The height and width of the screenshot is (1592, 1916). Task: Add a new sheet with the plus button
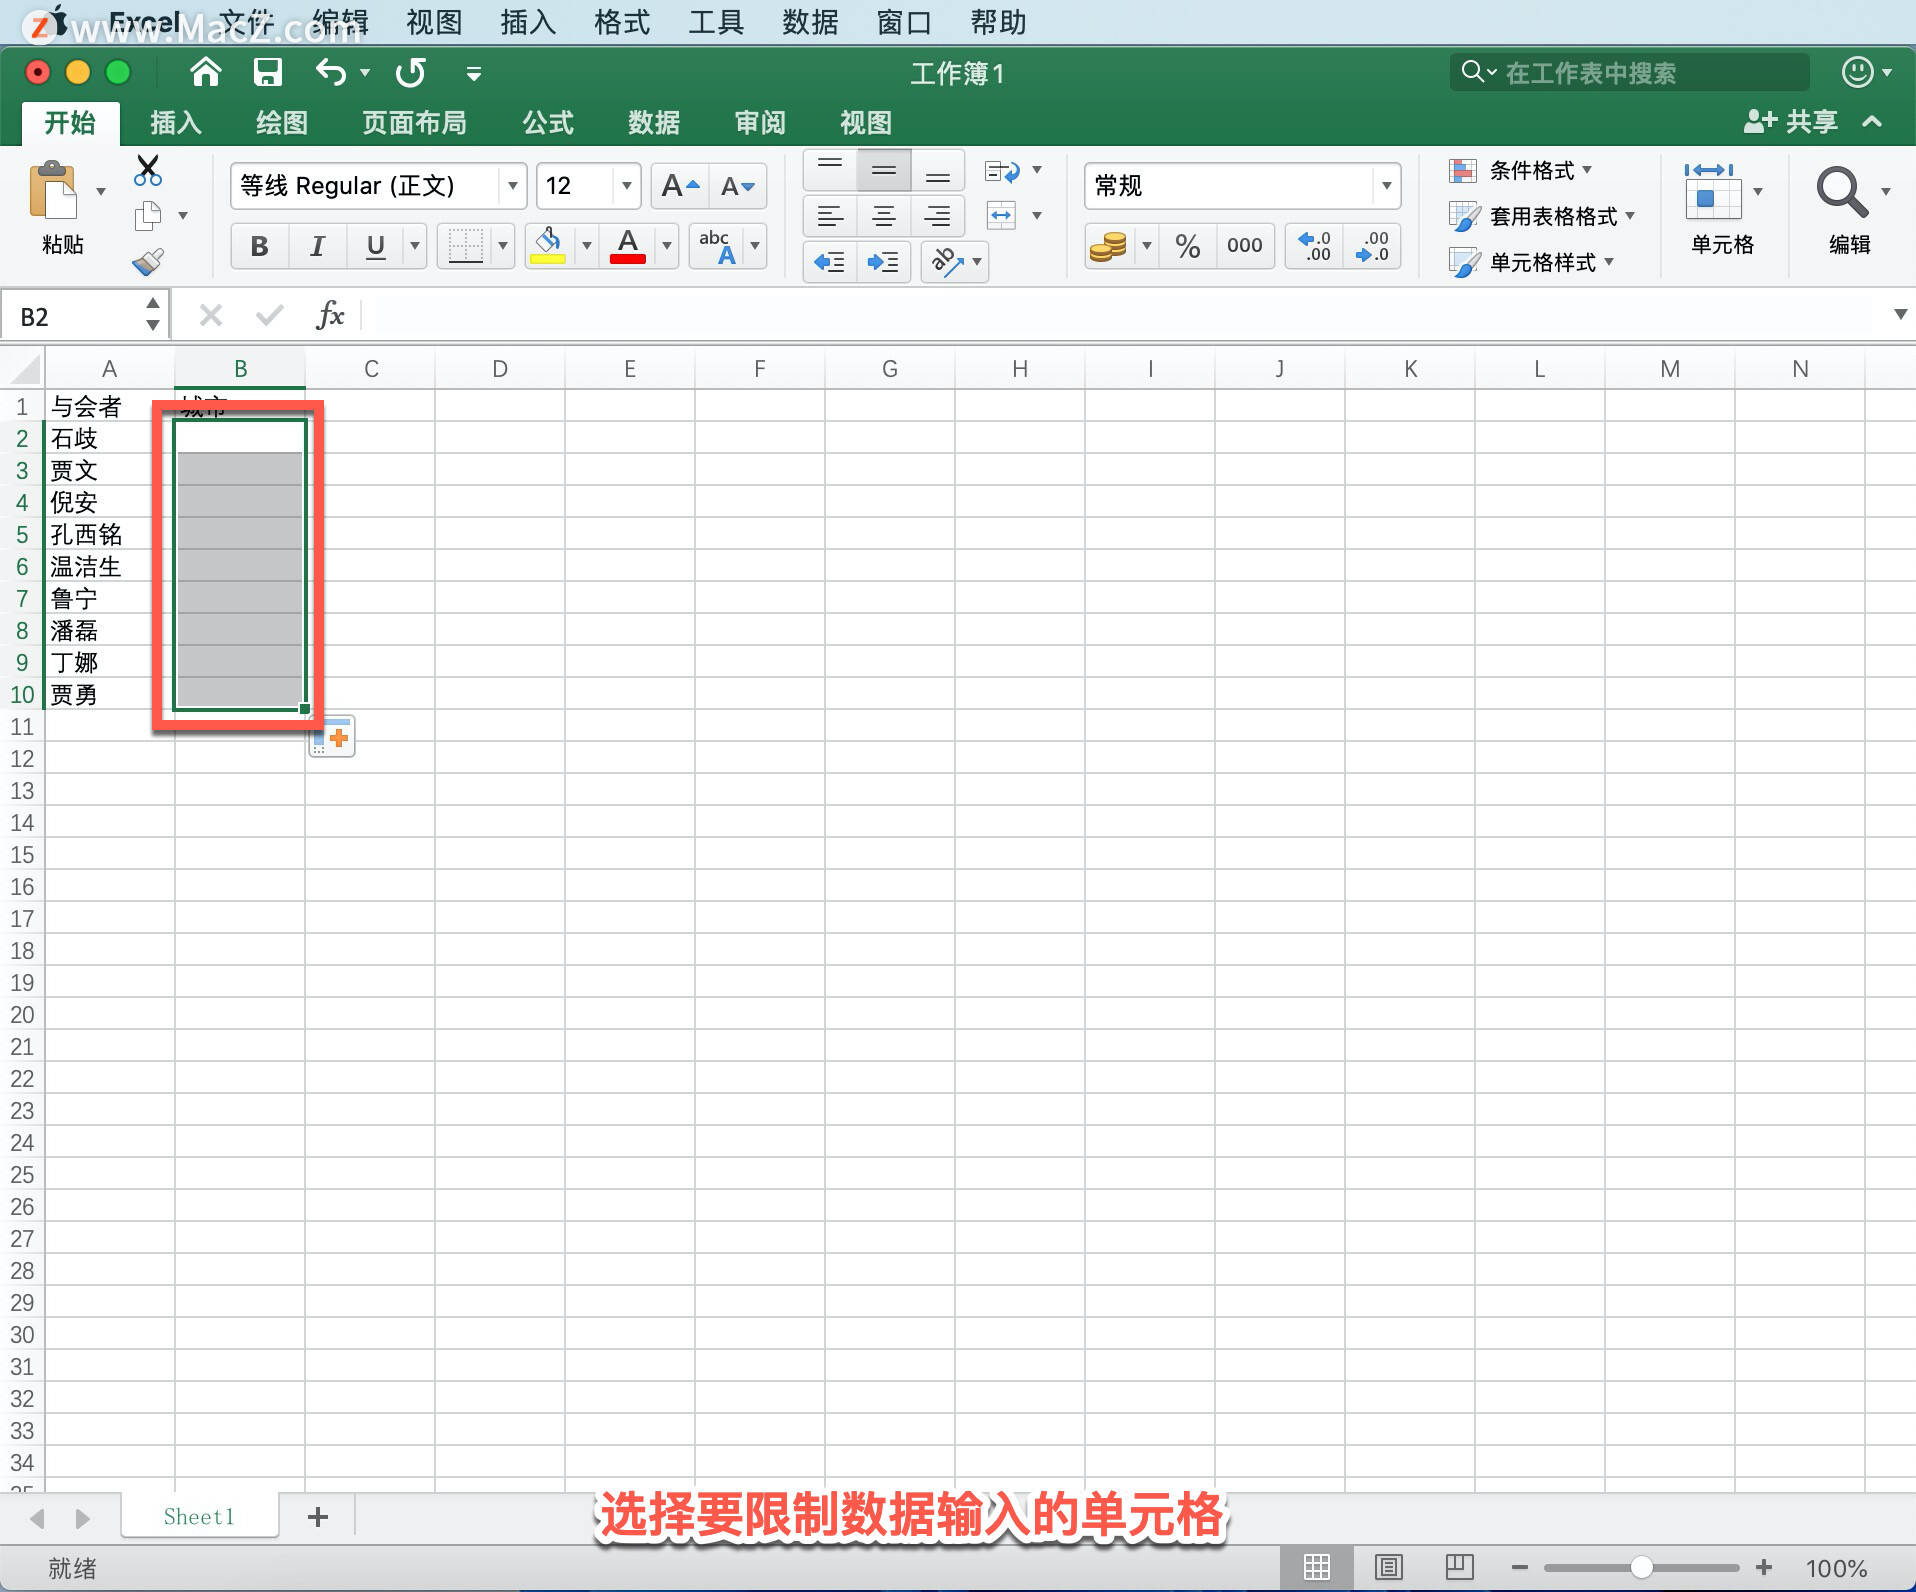click(316, 1516)
